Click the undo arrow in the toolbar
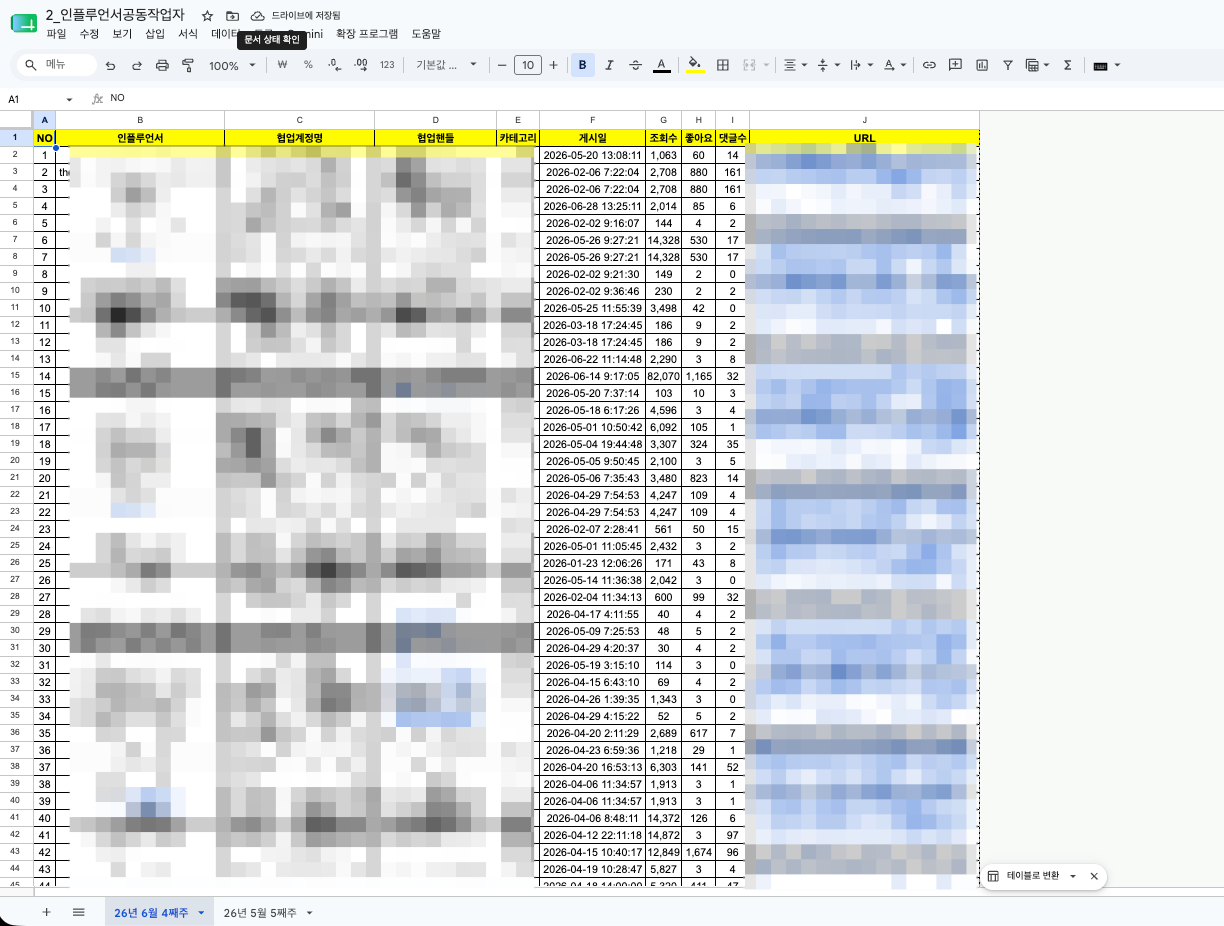 point(110,65)
